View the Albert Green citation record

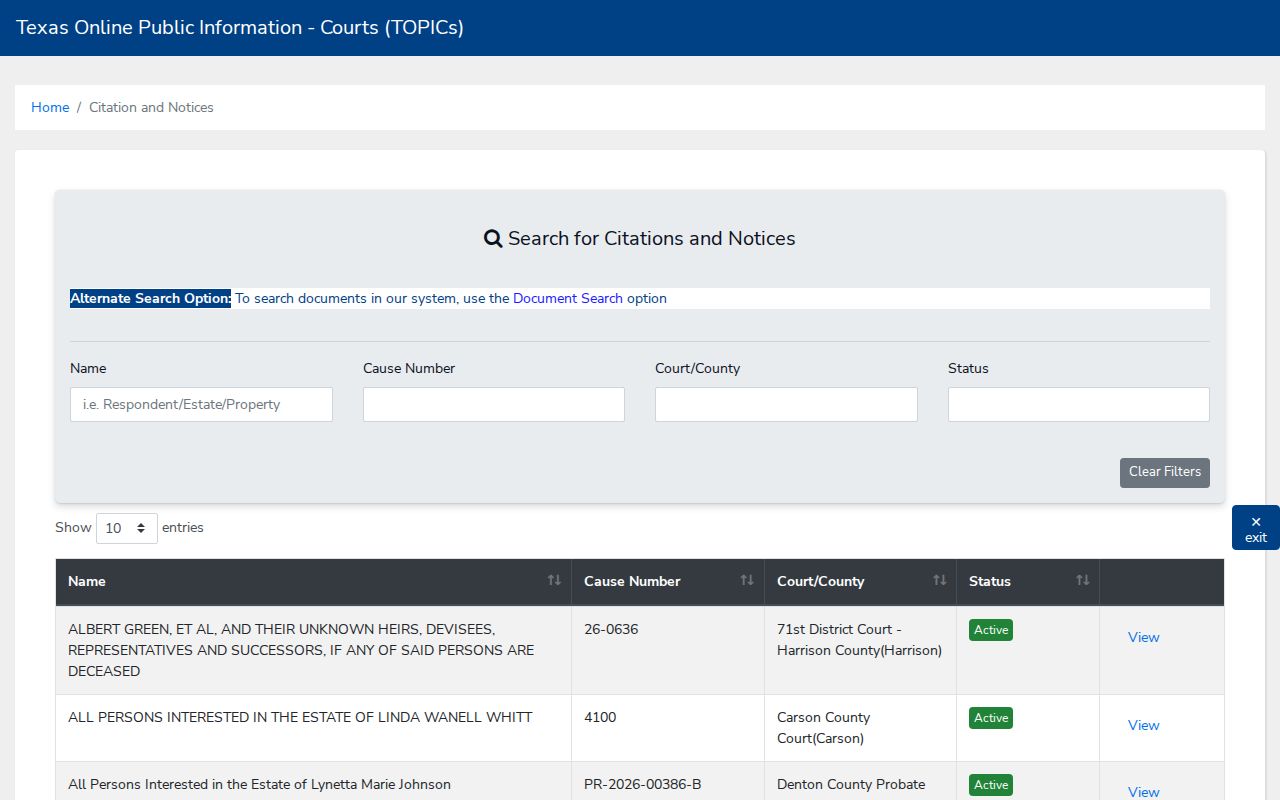[1144, 637]
